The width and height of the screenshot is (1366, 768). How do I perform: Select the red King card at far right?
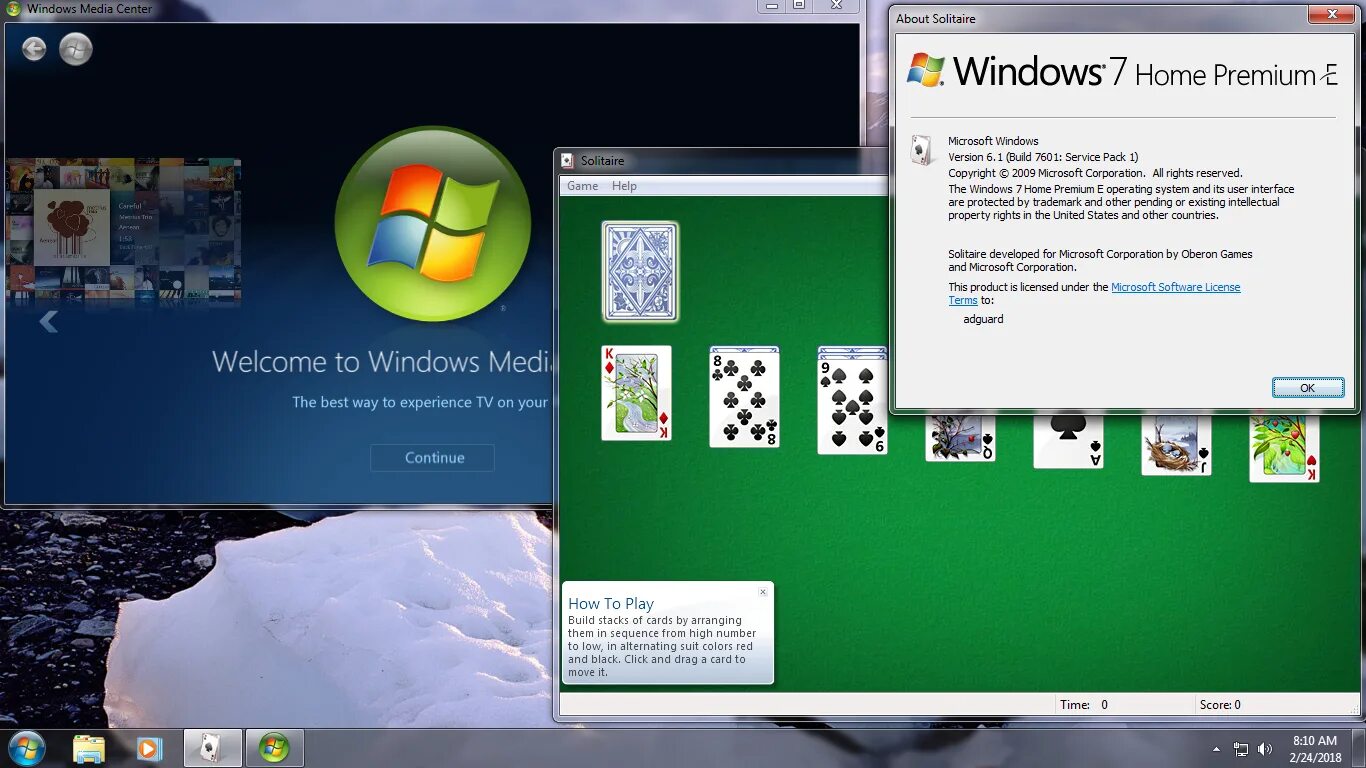coord(1284,449)
